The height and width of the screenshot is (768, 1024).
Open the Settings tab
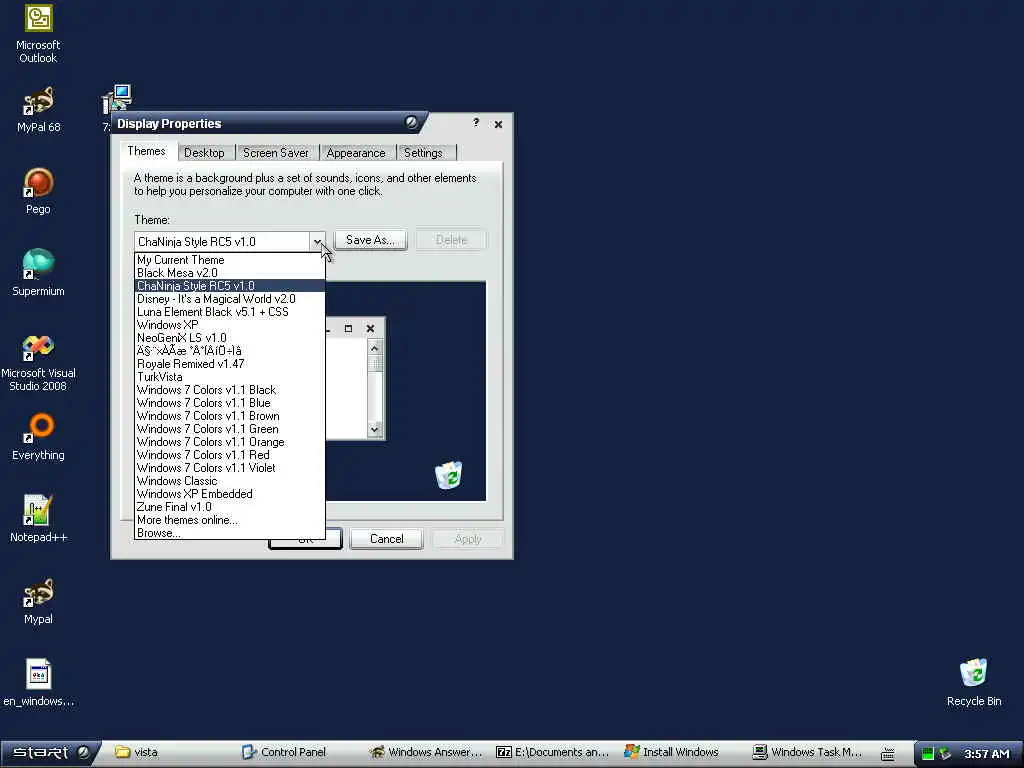[x=423, y=153]
